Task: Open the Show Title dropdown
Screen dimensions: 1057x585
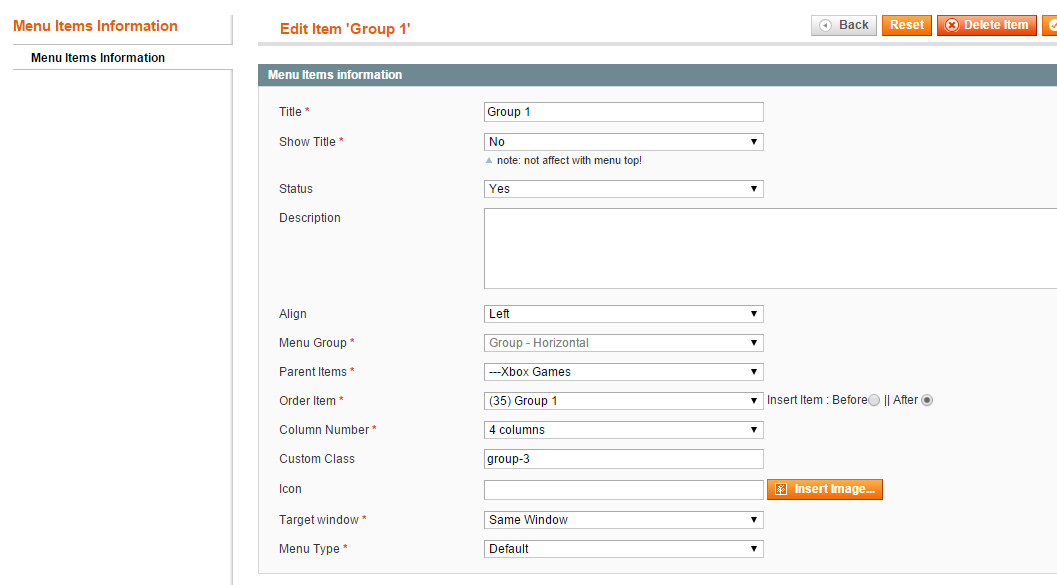Action: click(x=624, y=142)
